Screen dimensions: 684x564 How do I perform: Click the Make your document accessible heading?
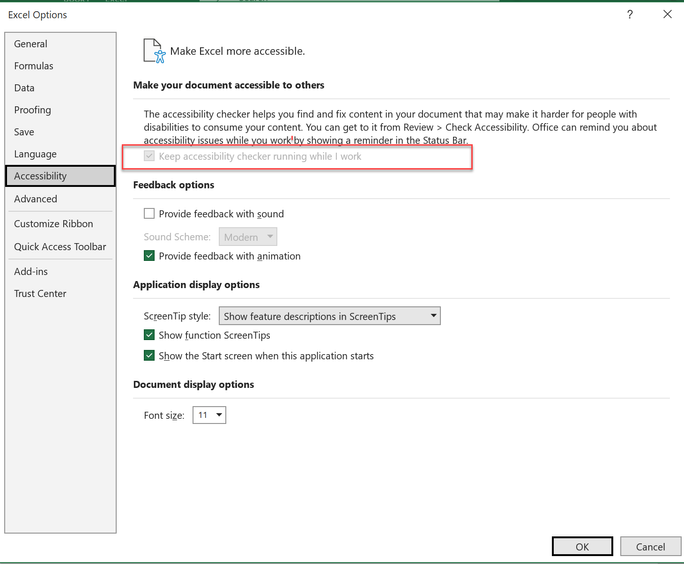coord(229,85)
